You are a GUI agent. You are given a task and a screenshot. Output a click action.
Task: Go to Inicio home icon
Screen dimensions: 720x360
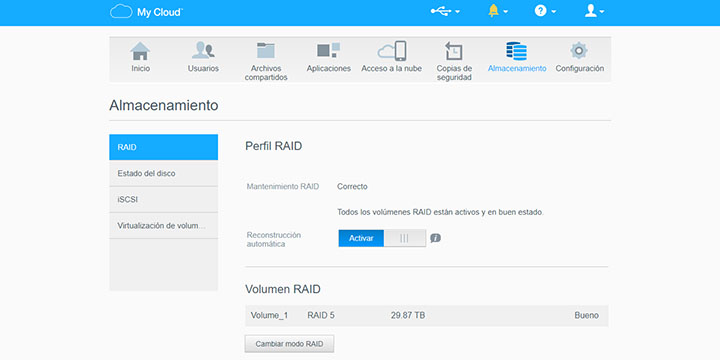[x=141, y=51]
